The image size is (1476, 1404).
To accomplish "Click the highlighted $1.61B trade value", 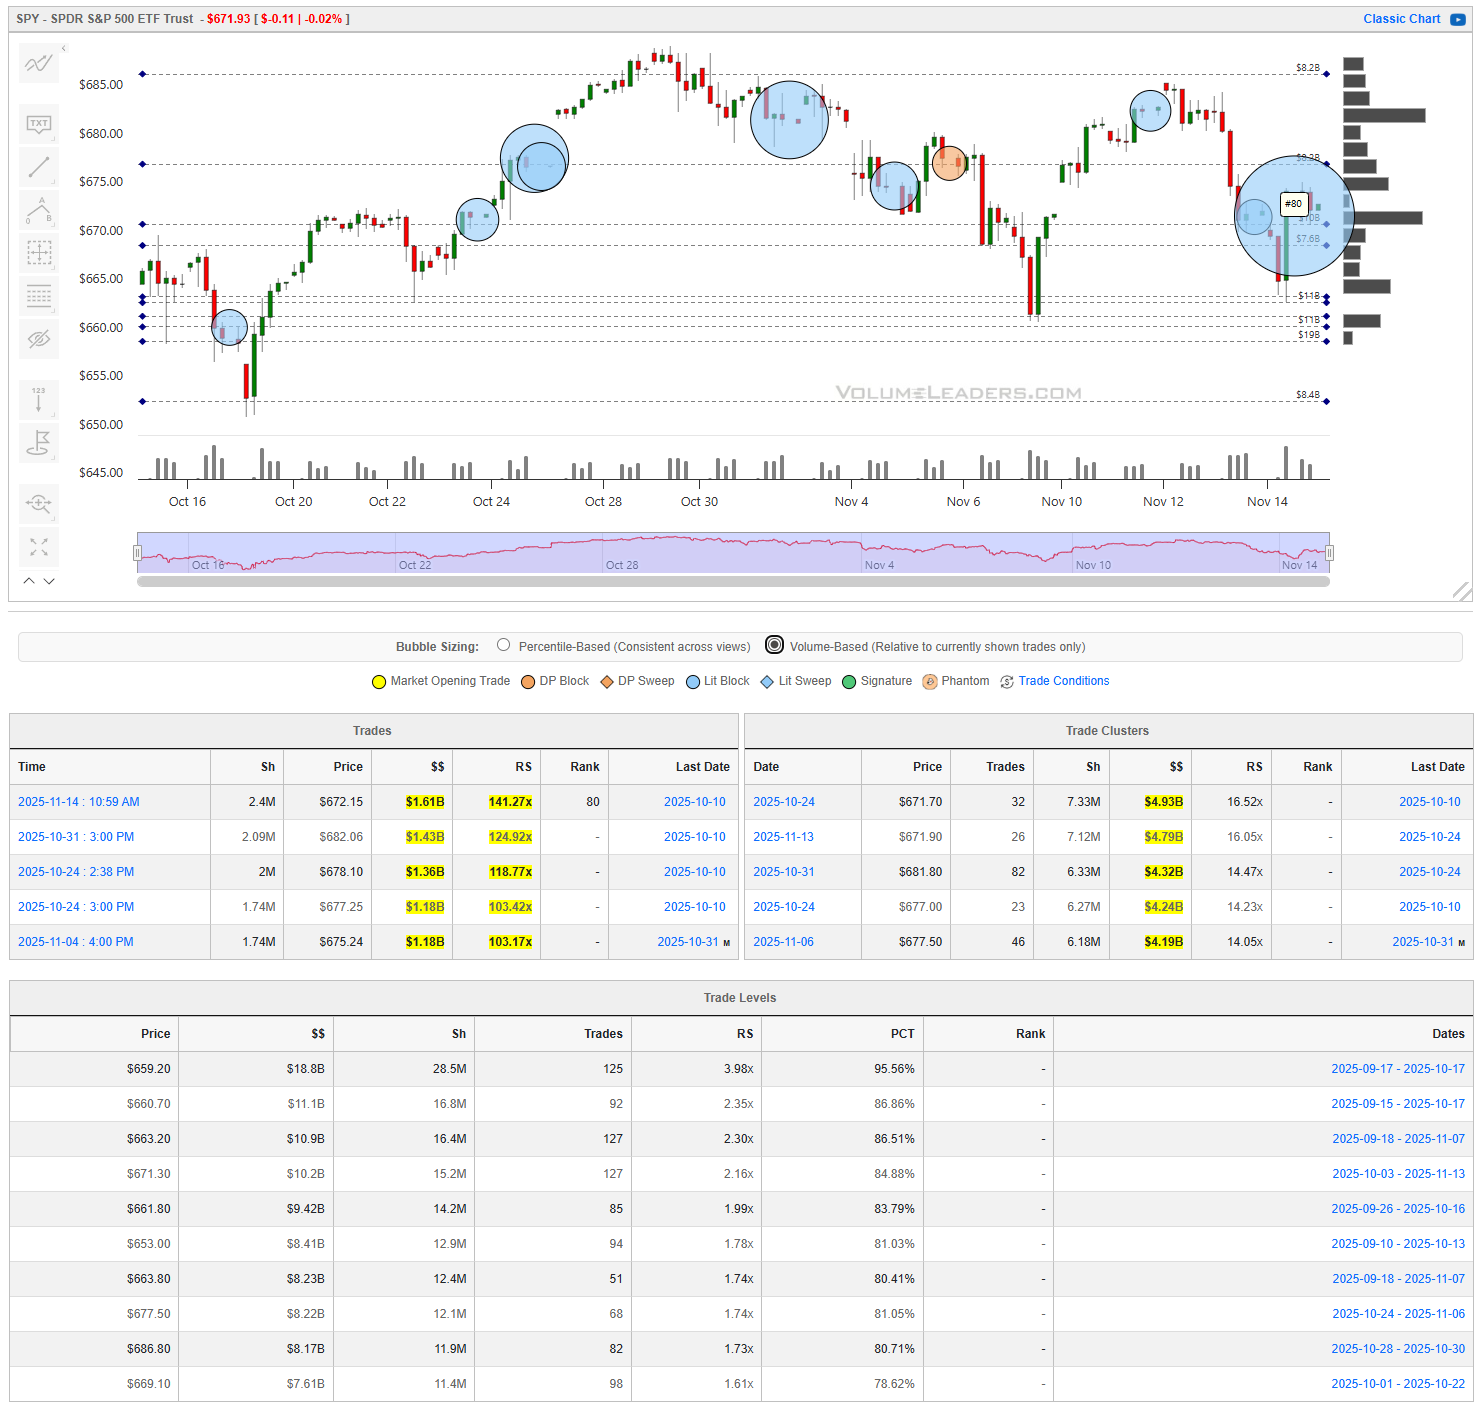I will (x=425, y=802).
